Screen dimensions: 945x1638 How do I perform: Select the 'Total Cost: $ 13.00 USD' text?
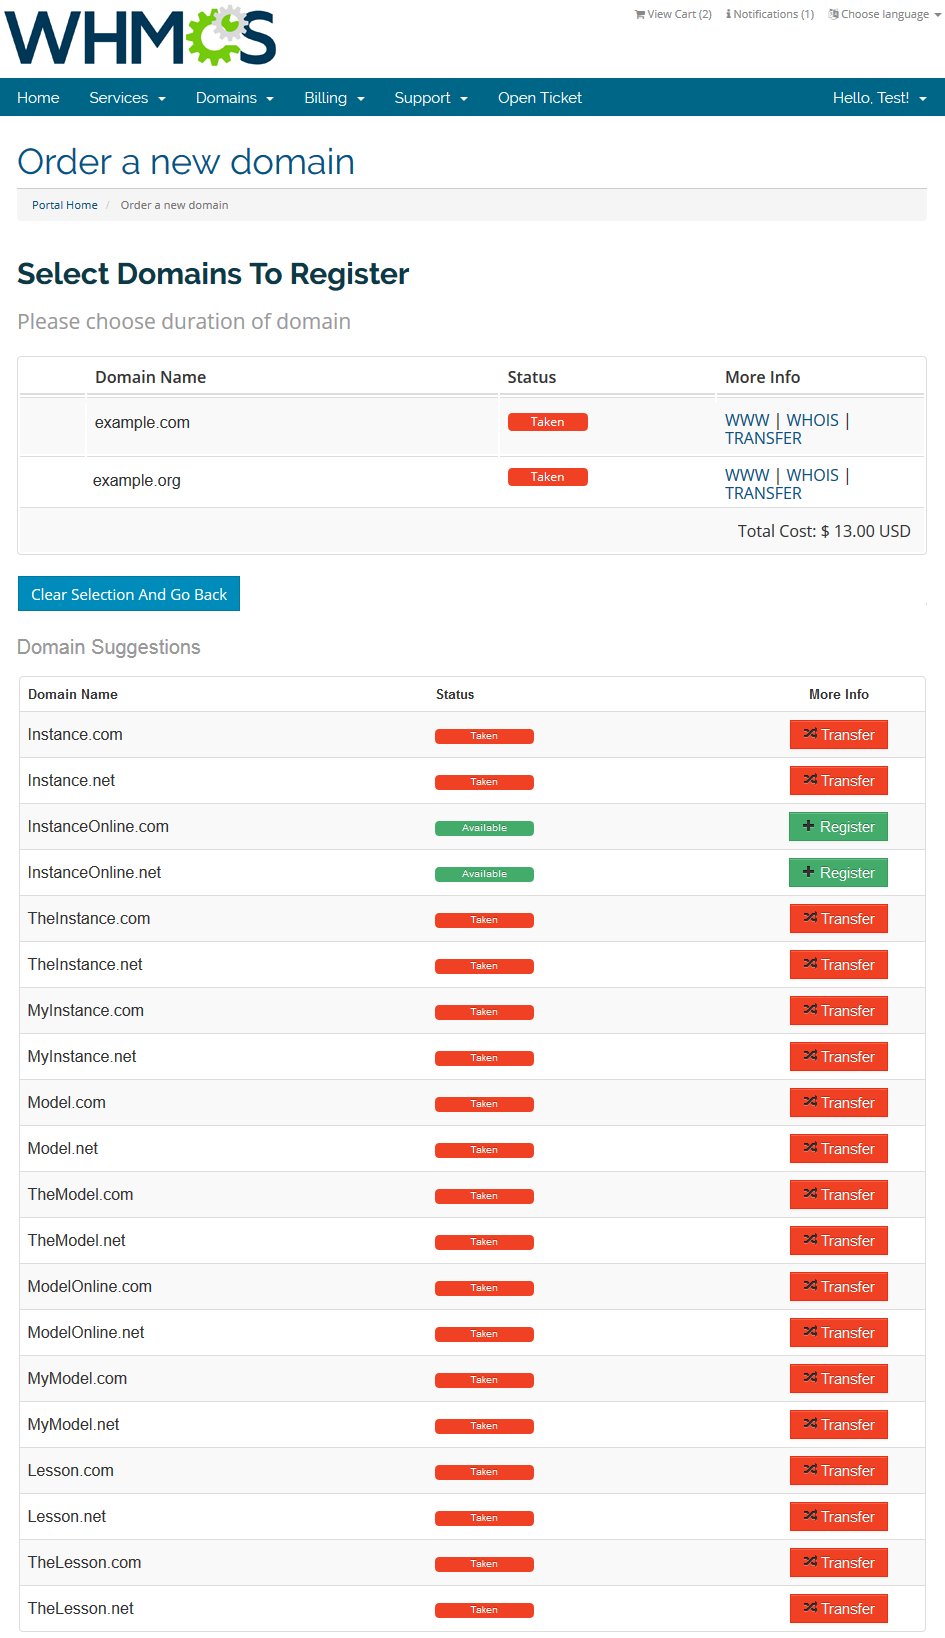[x=824, y=531]
